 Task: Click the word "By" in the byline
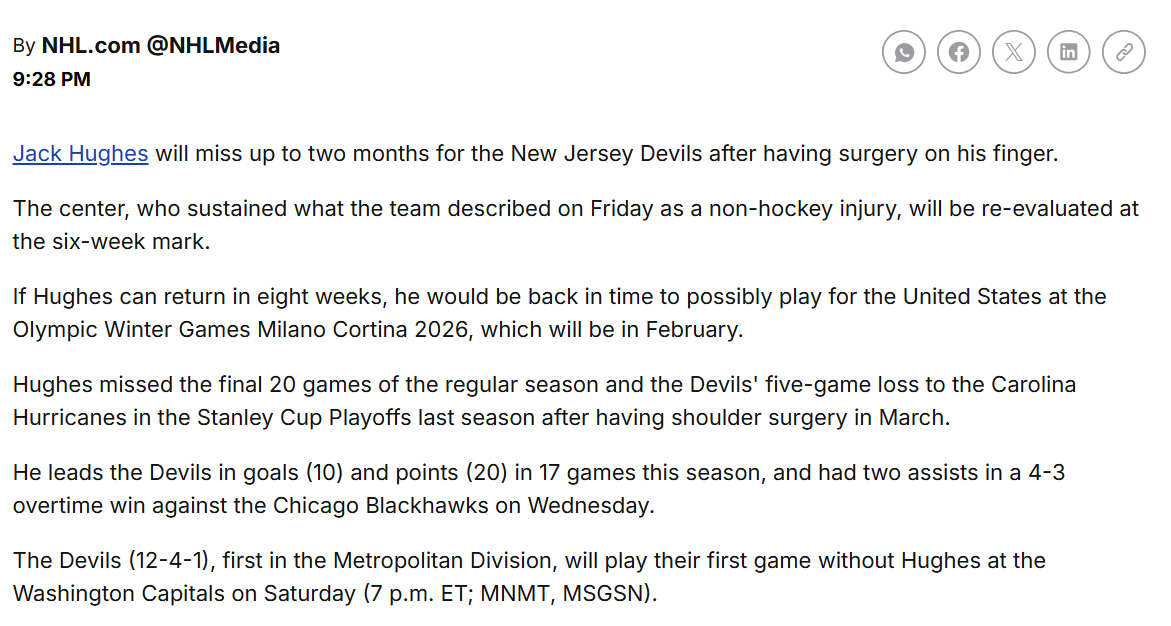(x=24, y=46)
